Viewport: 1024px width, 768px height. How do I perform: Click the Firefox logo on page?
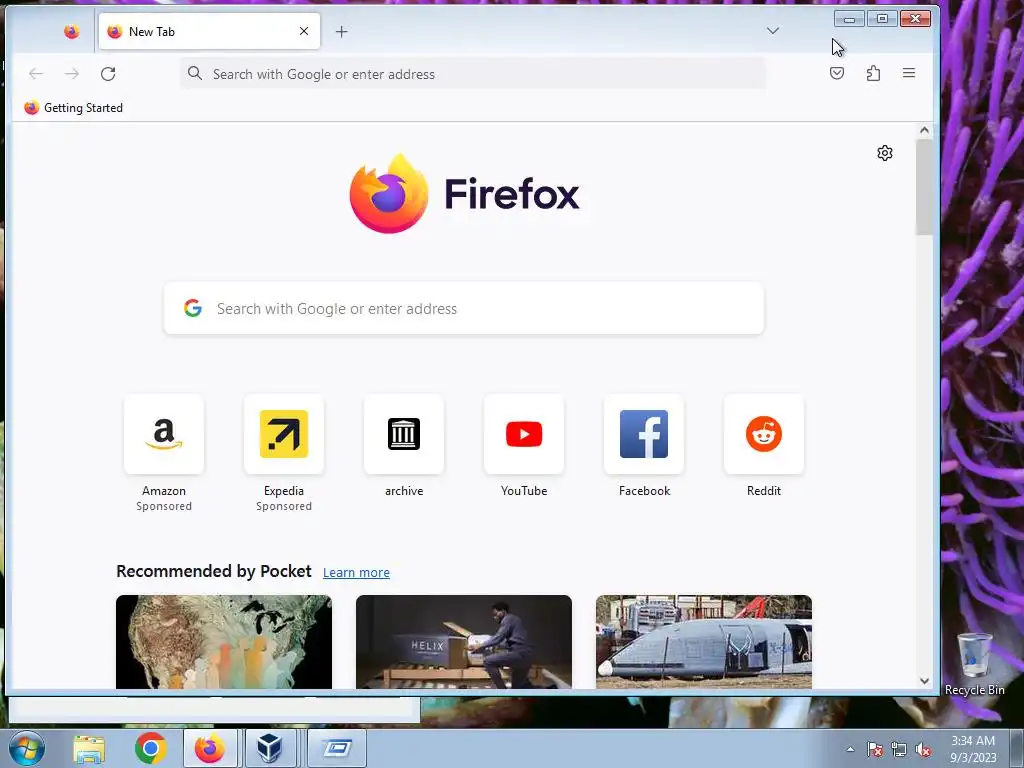pos(464,193)
